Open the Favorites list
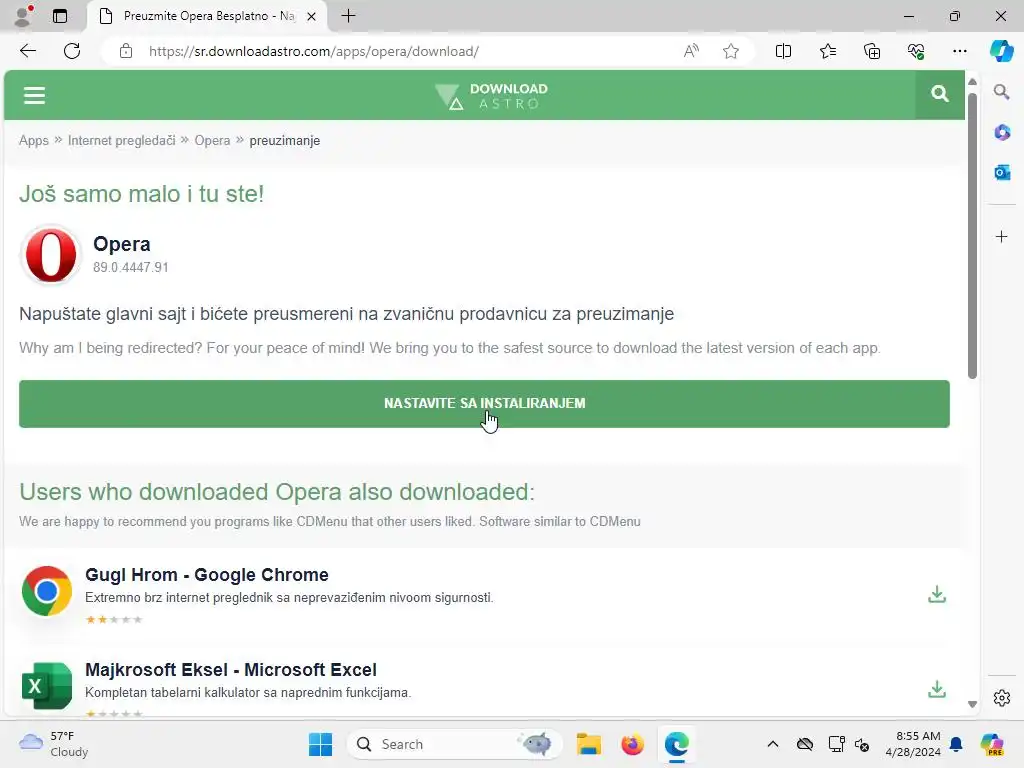The width and height of the screenshot is (1024, 768). (827, 51)
